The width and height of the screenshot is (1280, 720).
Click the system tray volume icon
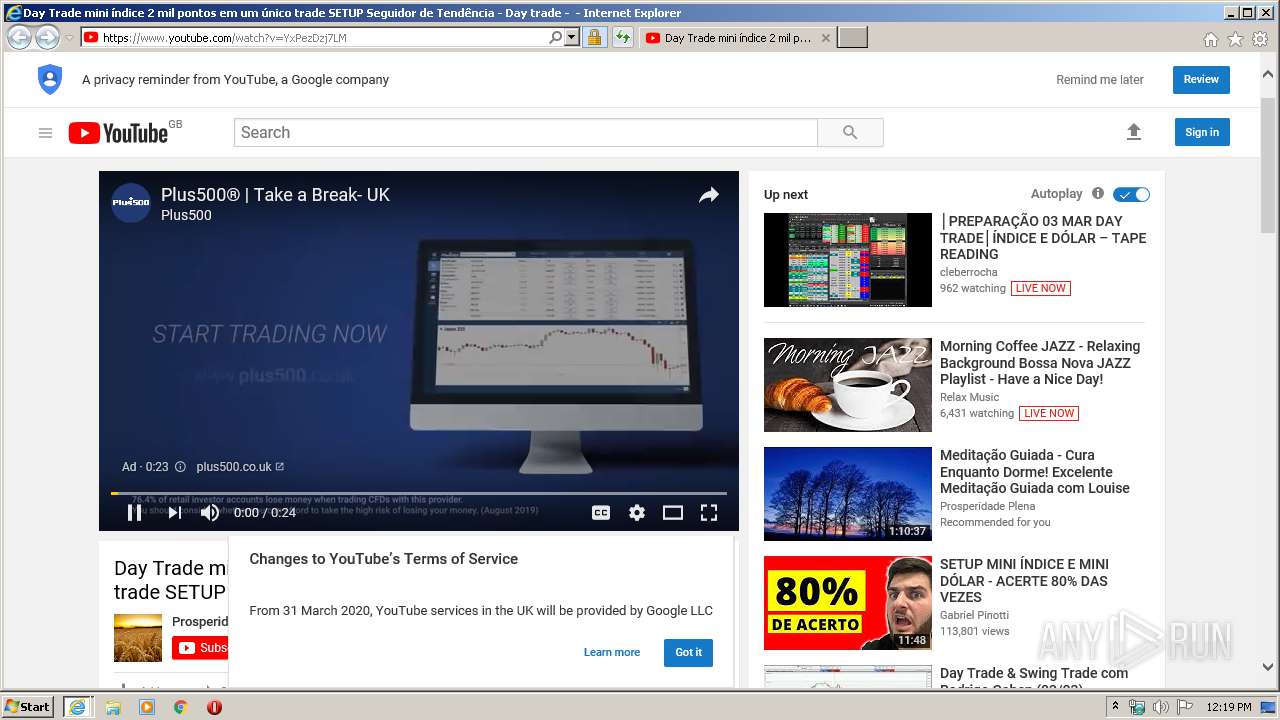click(1160, 707)
